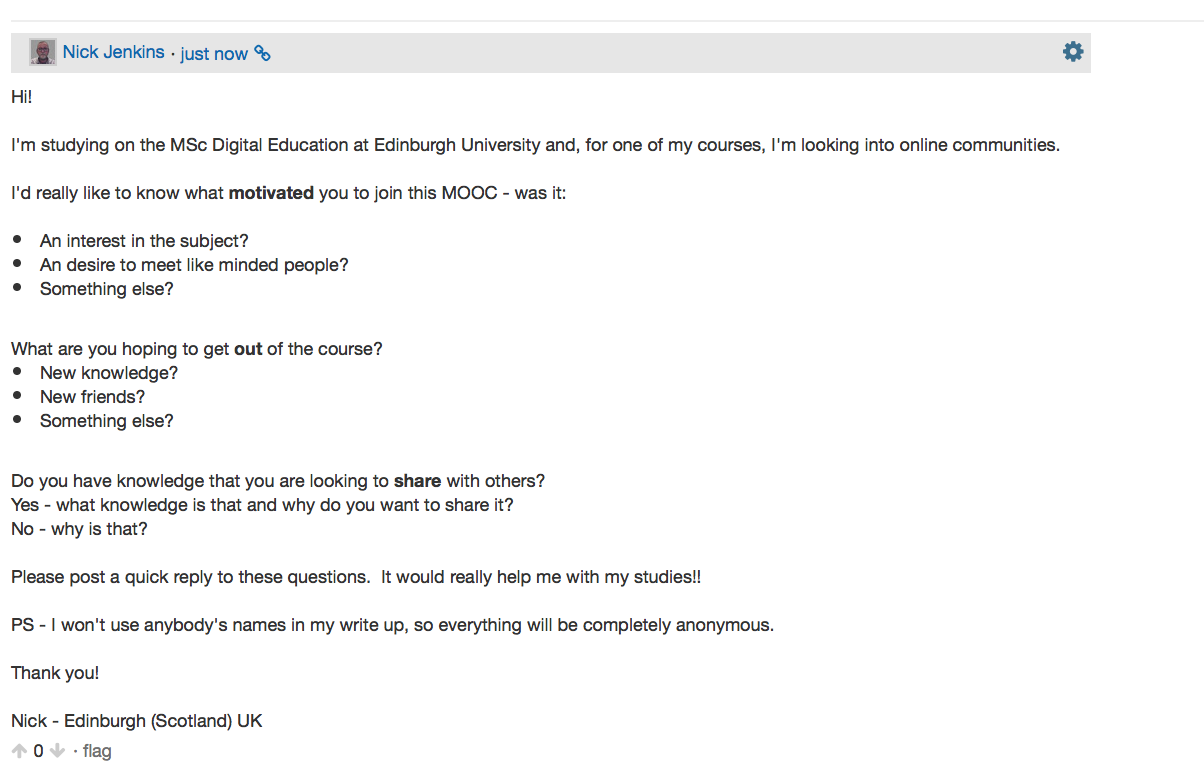Click "An interest in the subject?" bullet
The image size is (1204, 778).
pyautogui.click(x=144, y=241)
